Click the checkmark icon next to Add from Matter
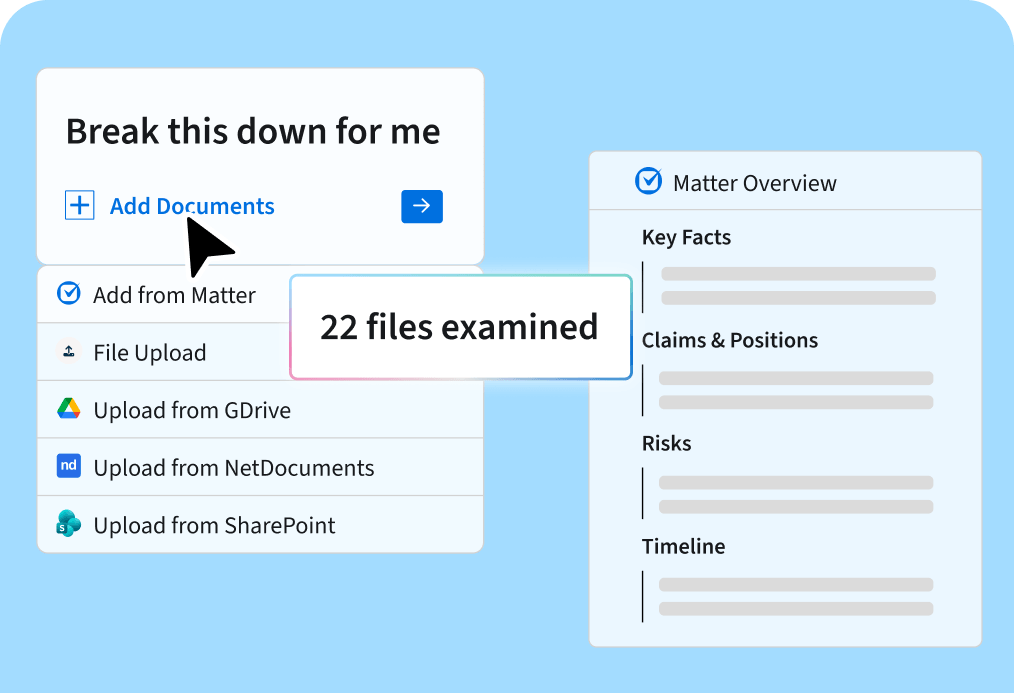The image size is (1014, 693). [69, 293]
